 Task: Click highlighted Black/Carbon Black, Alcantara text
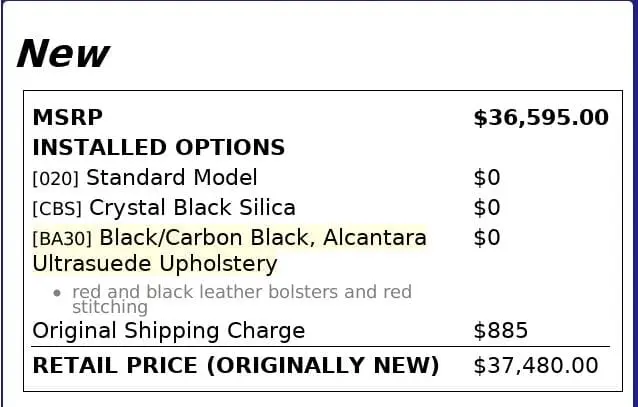(x=263, y=238)
